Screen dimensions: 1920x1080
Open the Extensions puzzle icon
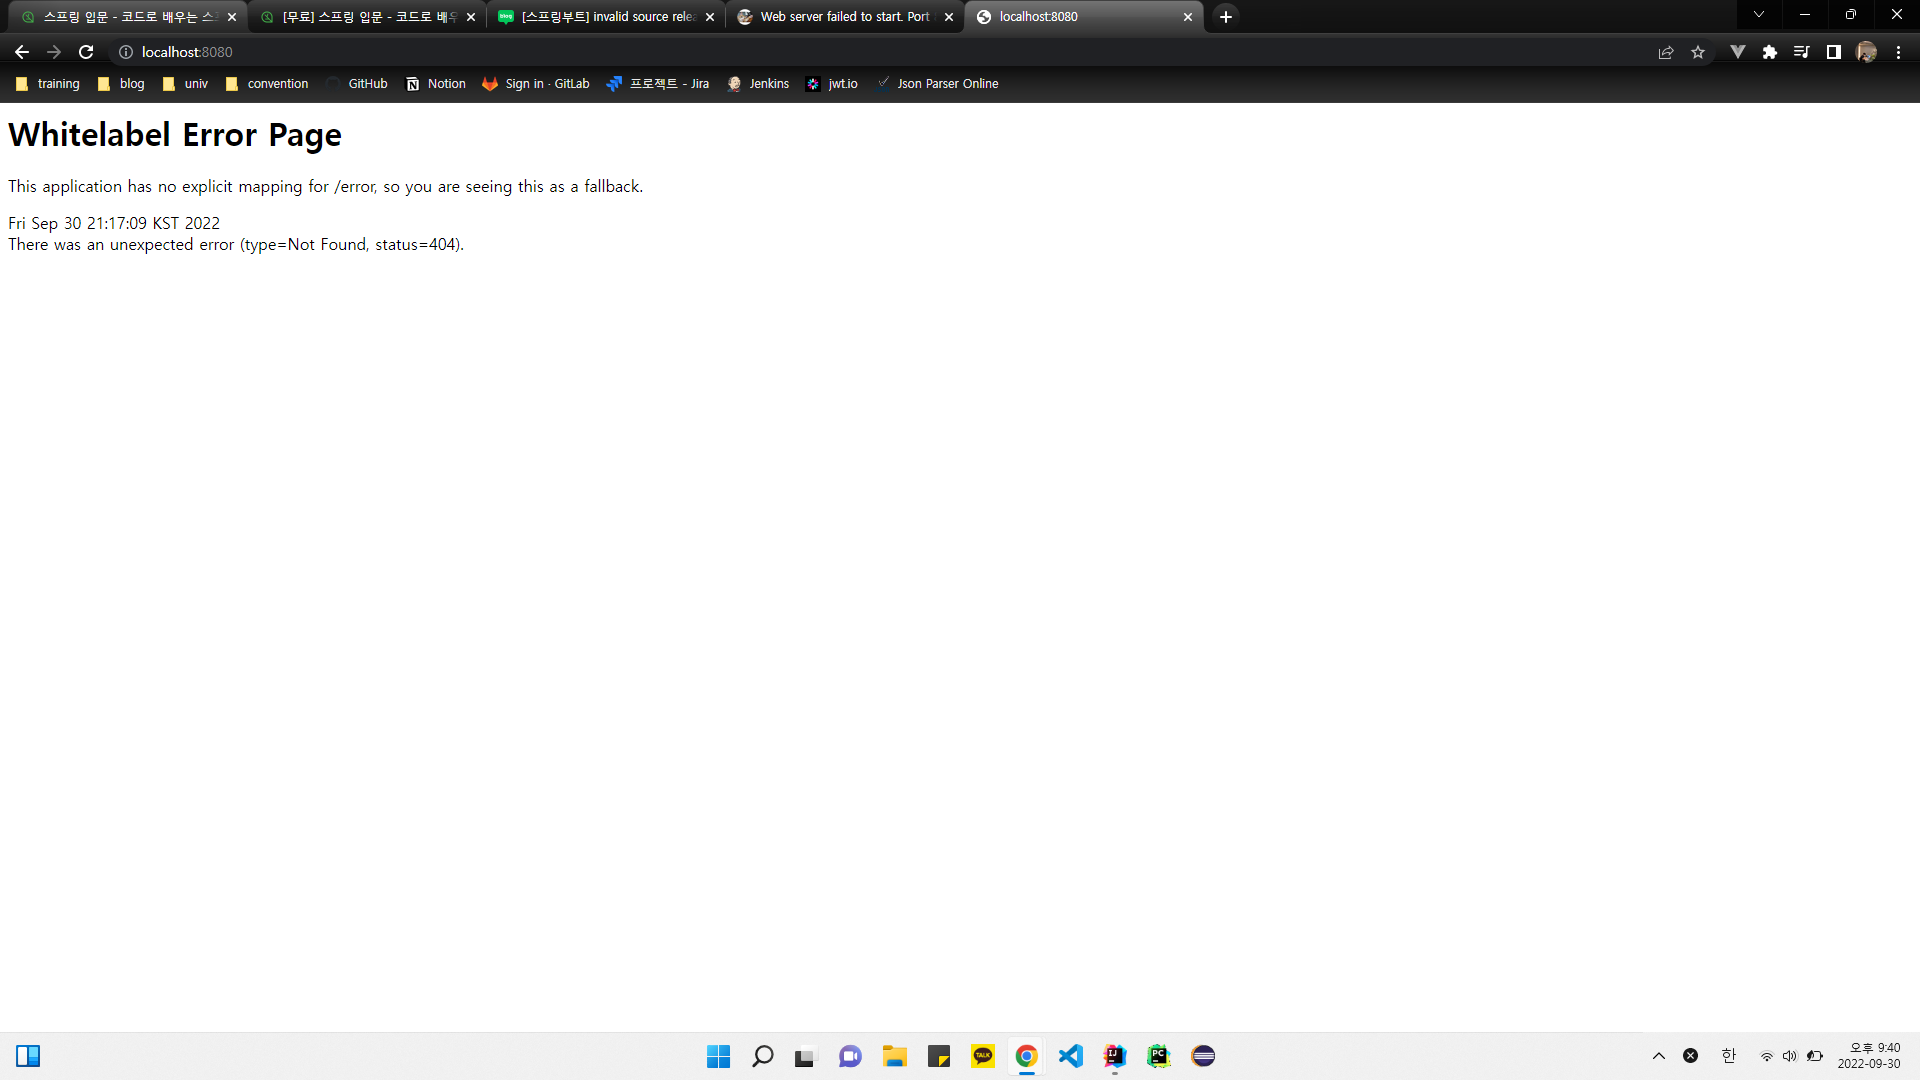point(1770,52)
